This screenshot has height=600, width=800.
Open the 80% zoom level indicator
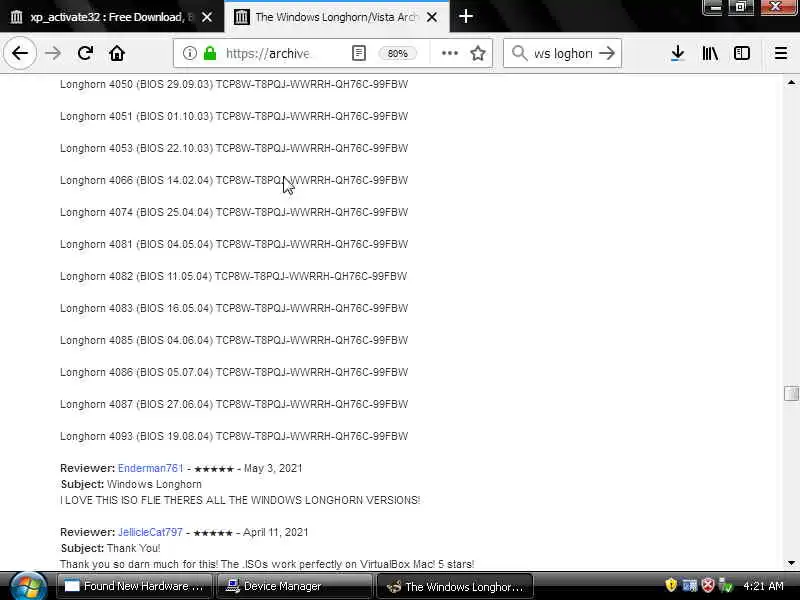397,53
